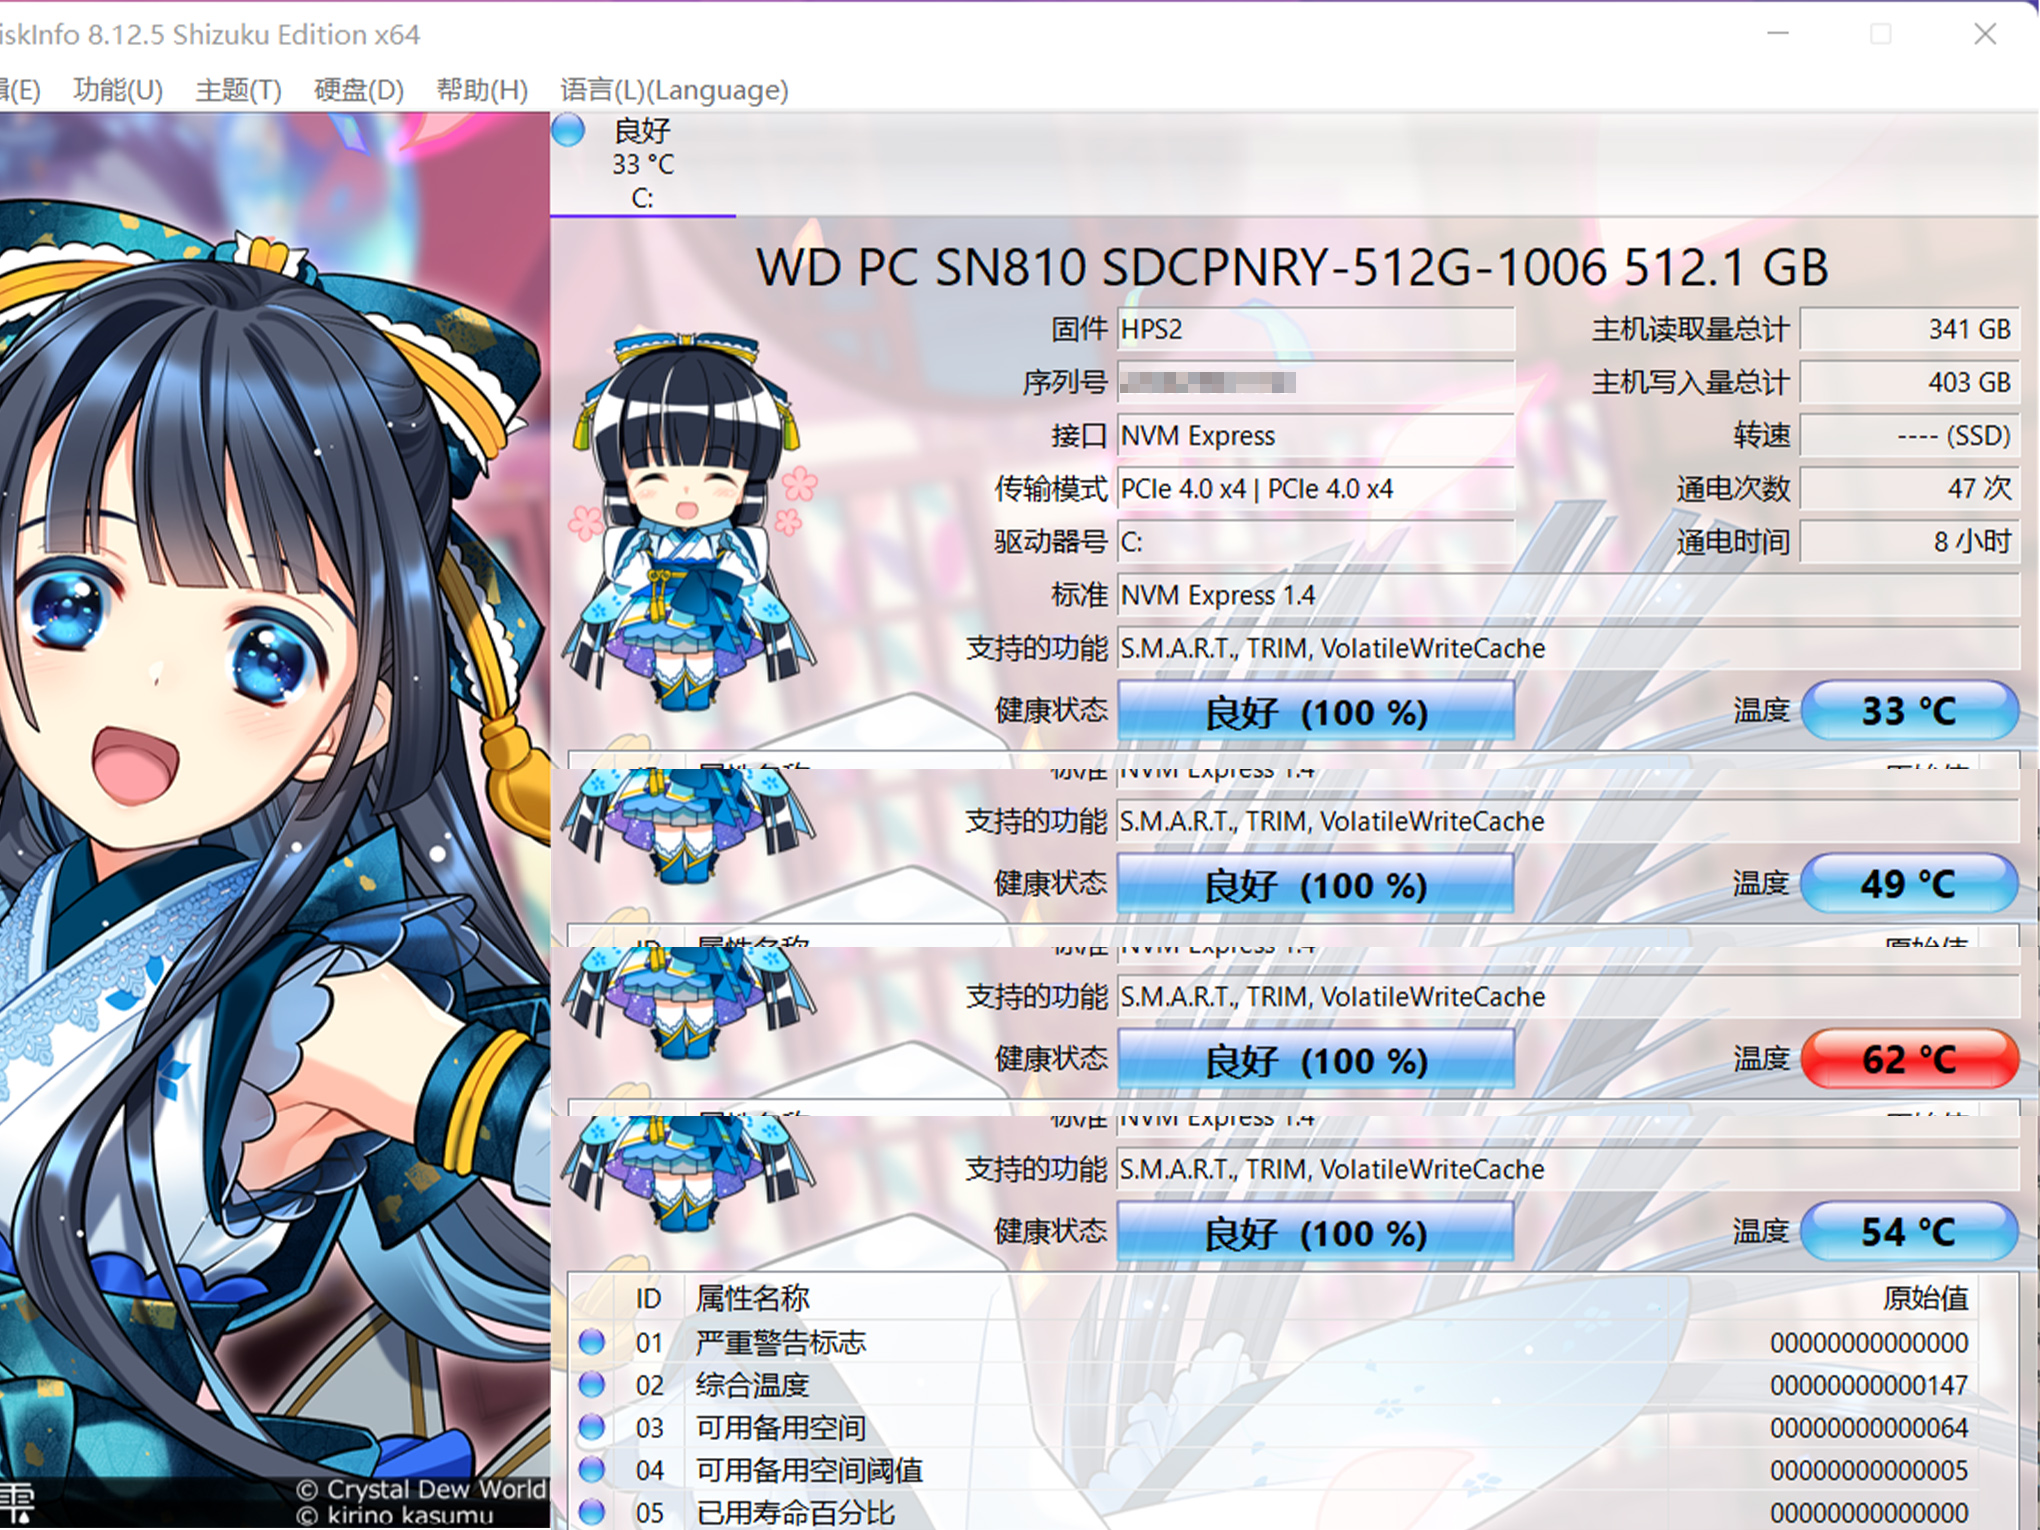The height and width of the screenshot is (1530, 2040).
Task: Click the firmware field showing HPS2
Action: tap(1316, 329)
